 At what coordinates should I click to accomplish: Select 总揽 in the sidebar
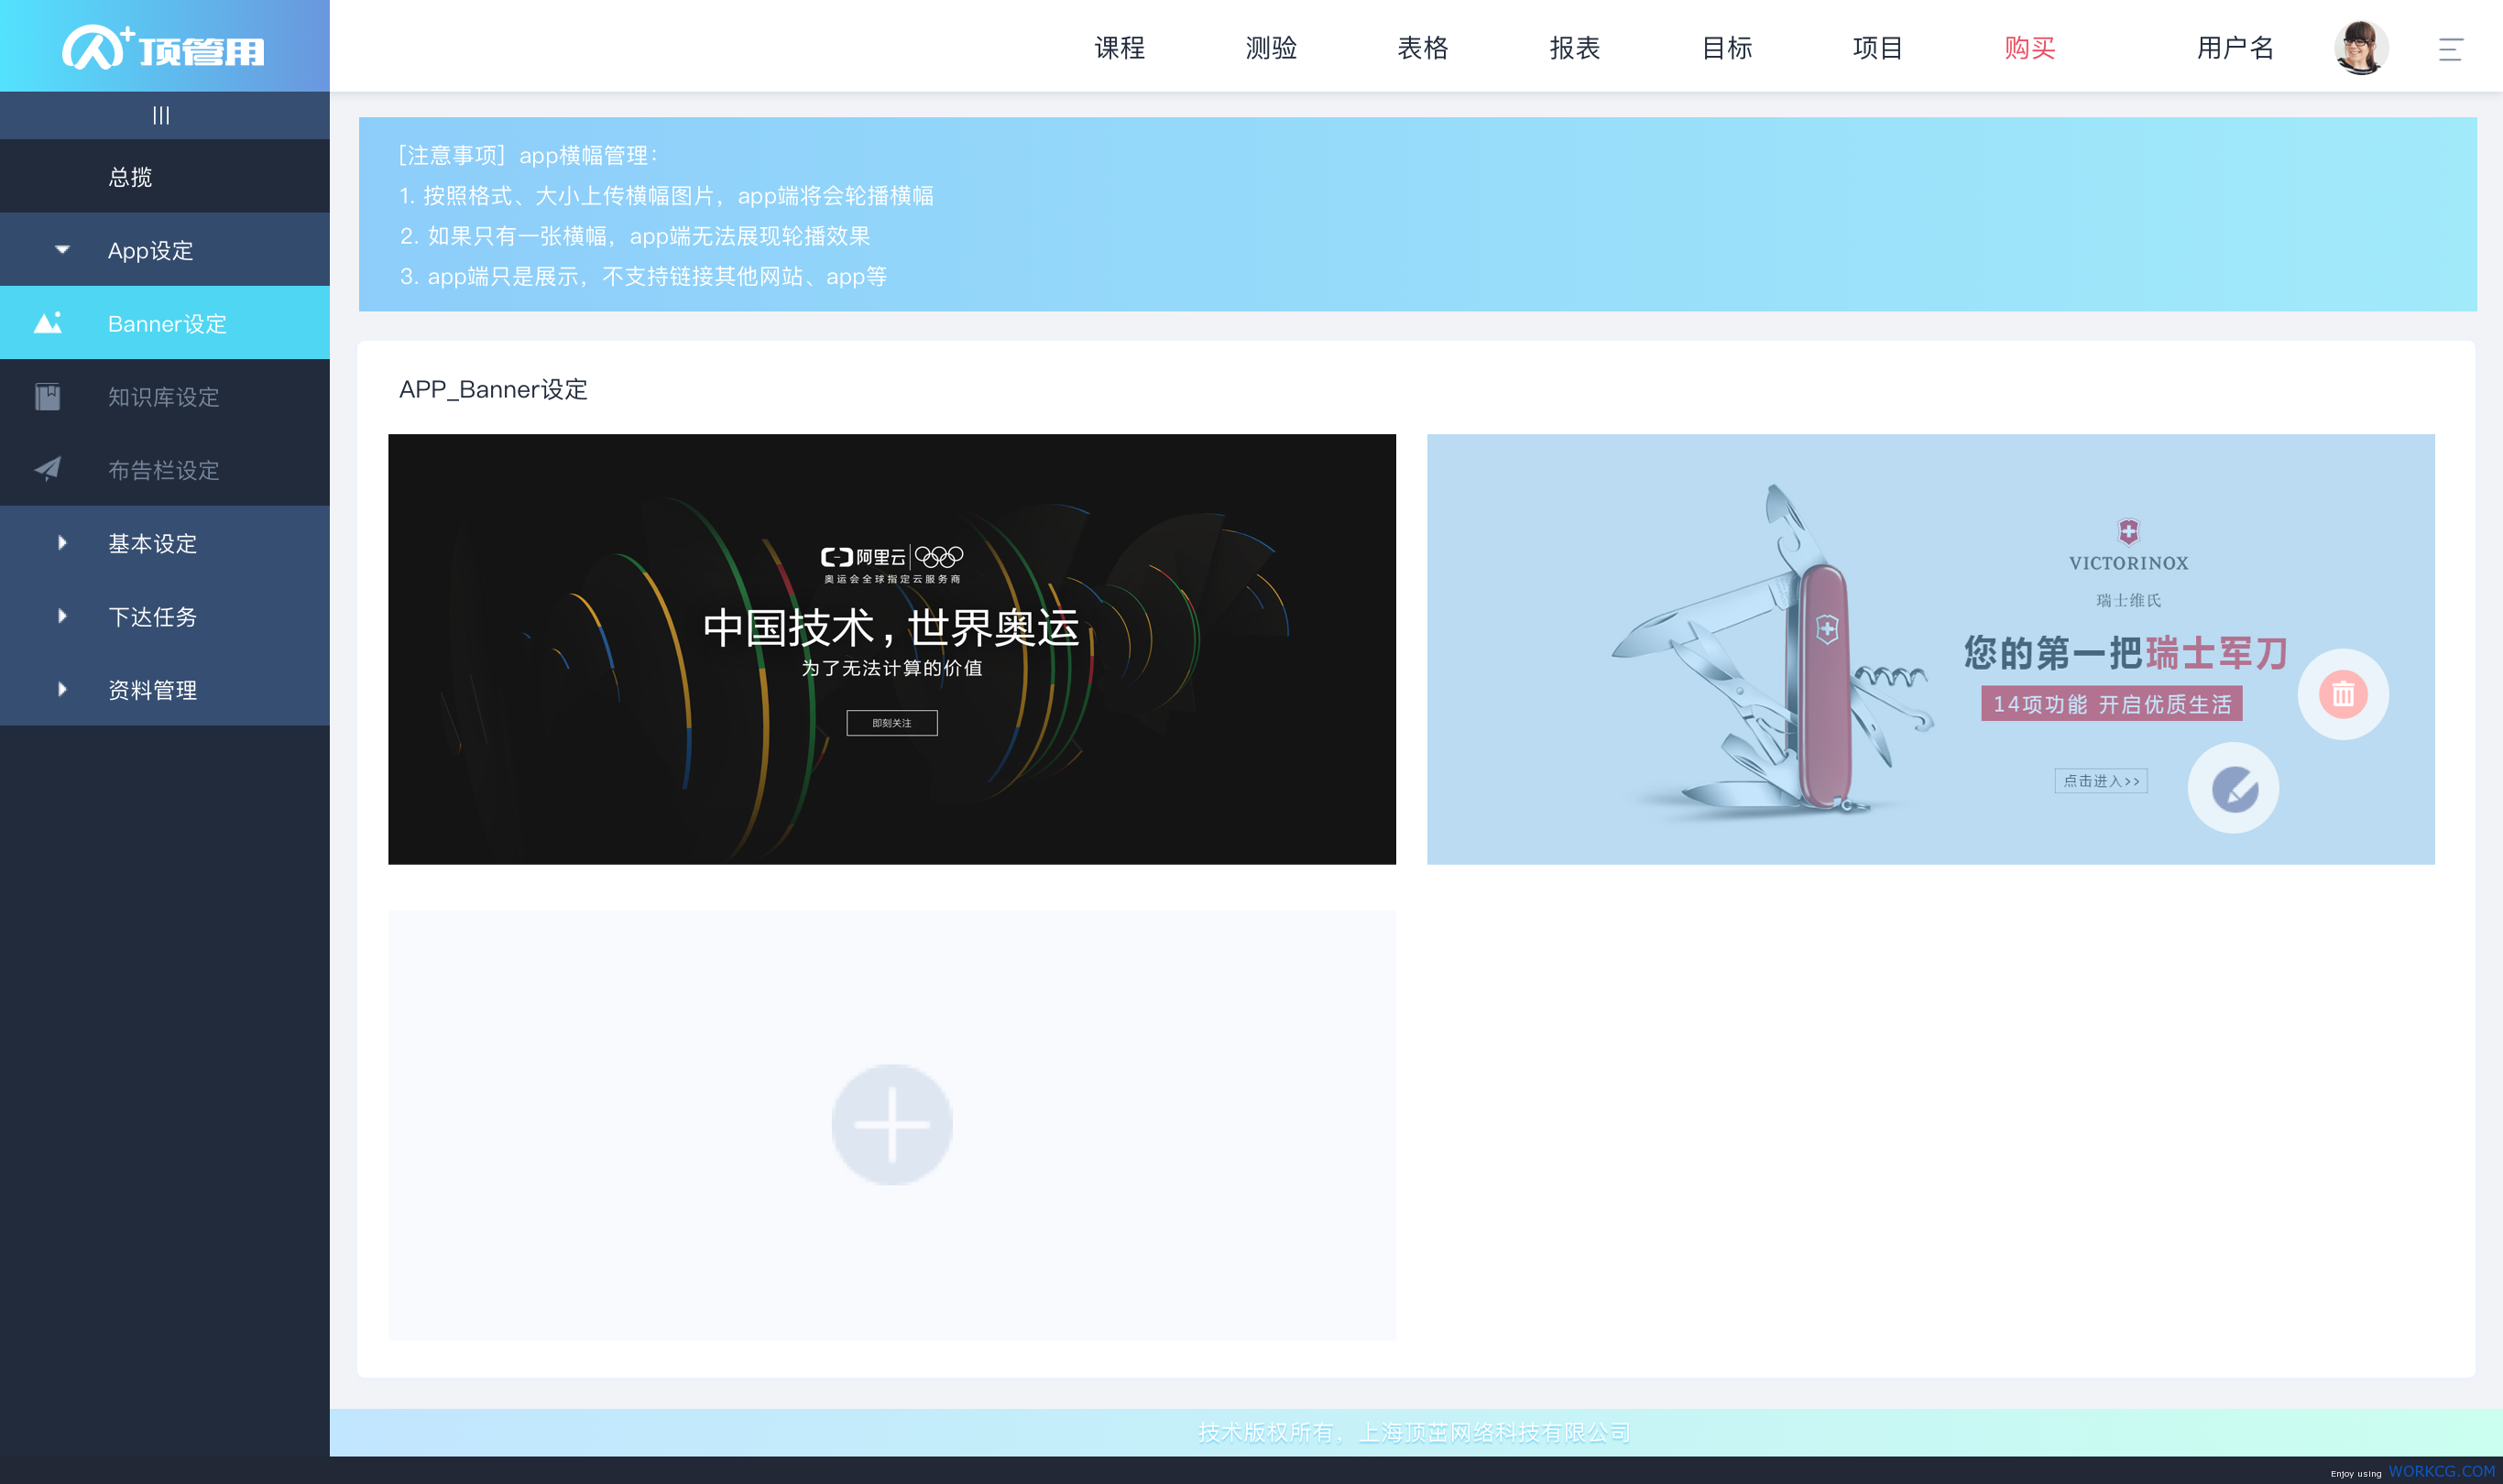click(165, 176)
